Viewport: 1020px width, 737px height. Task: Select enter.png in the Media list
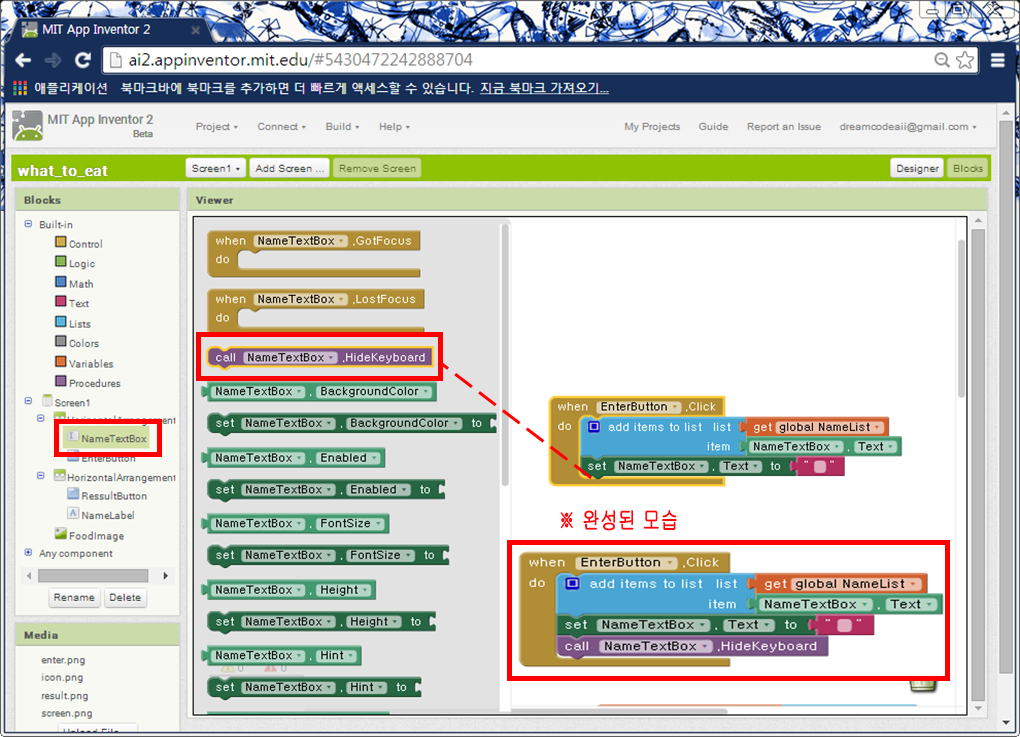(63, 660)
